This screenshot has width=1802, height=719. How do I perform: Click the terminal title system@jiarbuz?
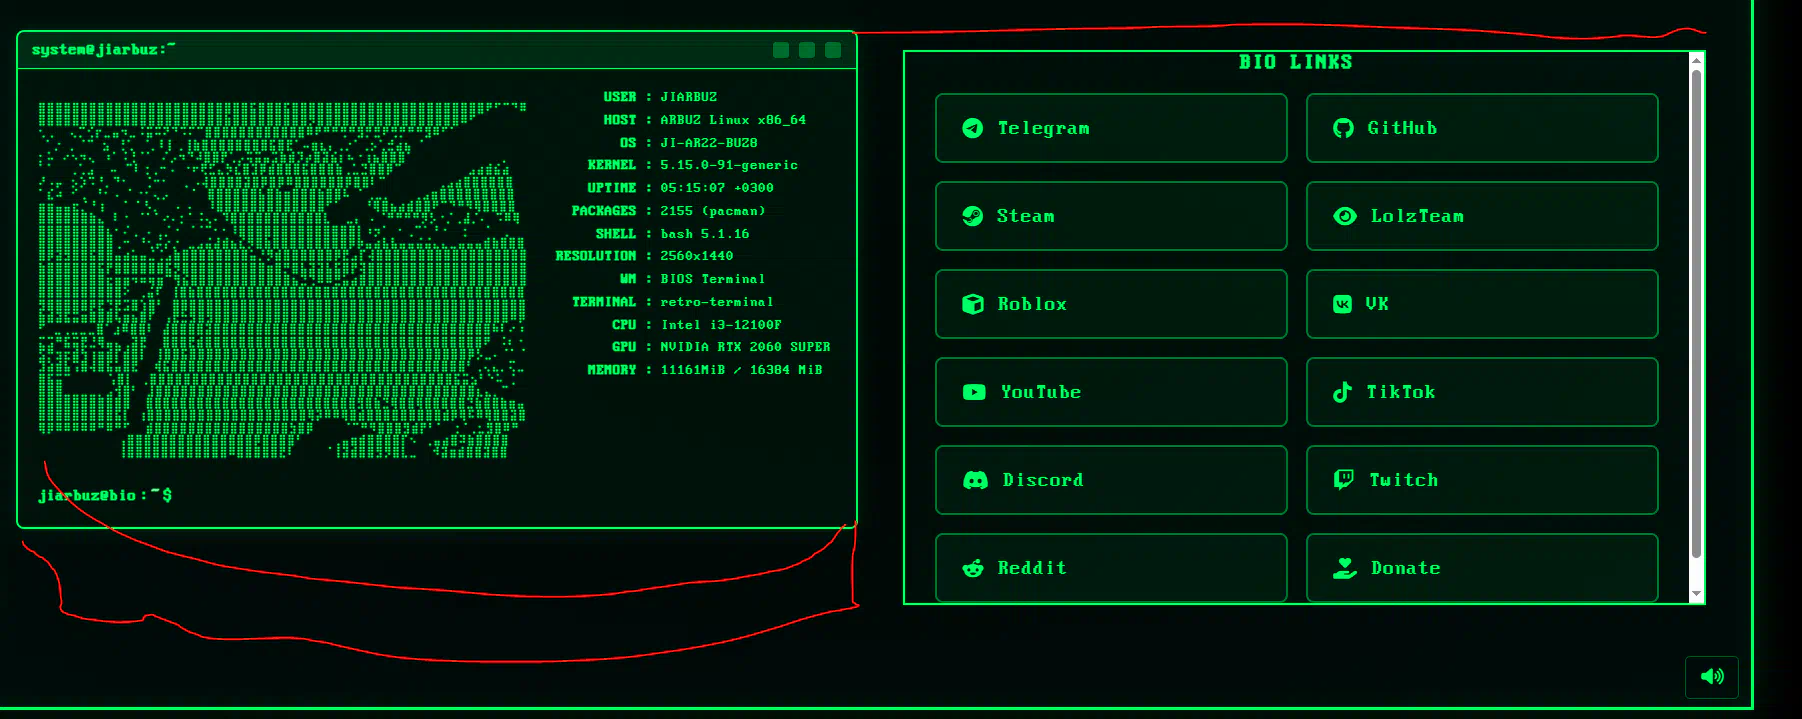103,49
